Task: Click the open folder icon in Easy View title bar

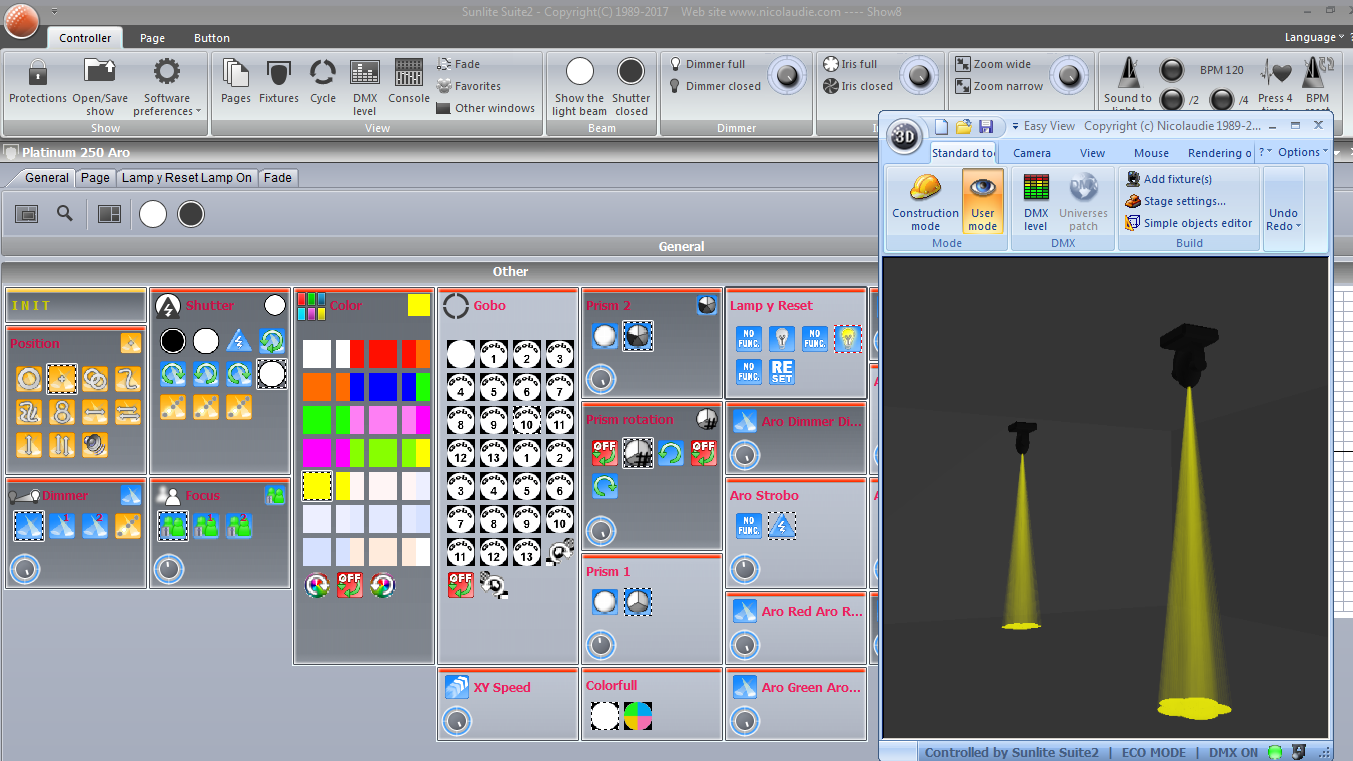Action: (x=964, y=127)
